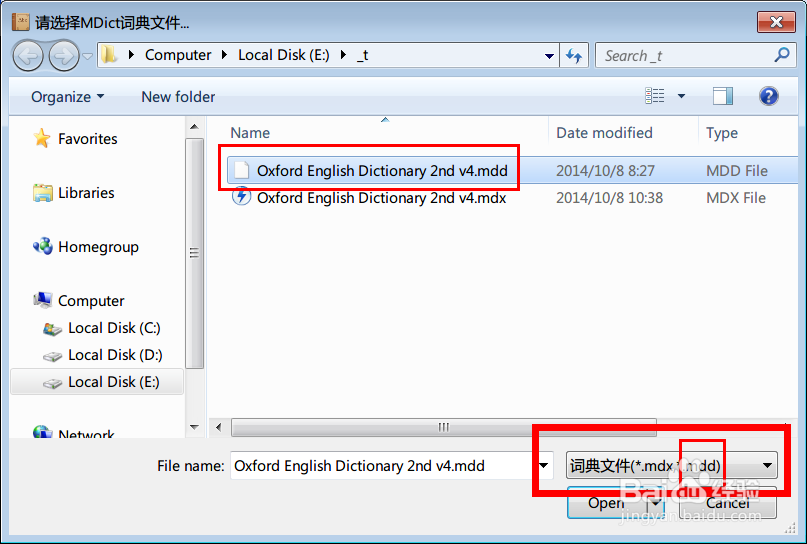Image resolution: width=807 pixels, height=544 pixels.
Task: Select the _t folder breadcrumb segment
Action: (x=363, y=55)
